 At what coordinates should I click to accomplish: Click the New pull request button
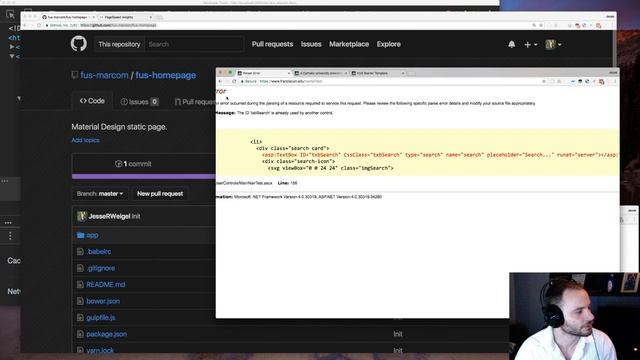pos(160,193)
